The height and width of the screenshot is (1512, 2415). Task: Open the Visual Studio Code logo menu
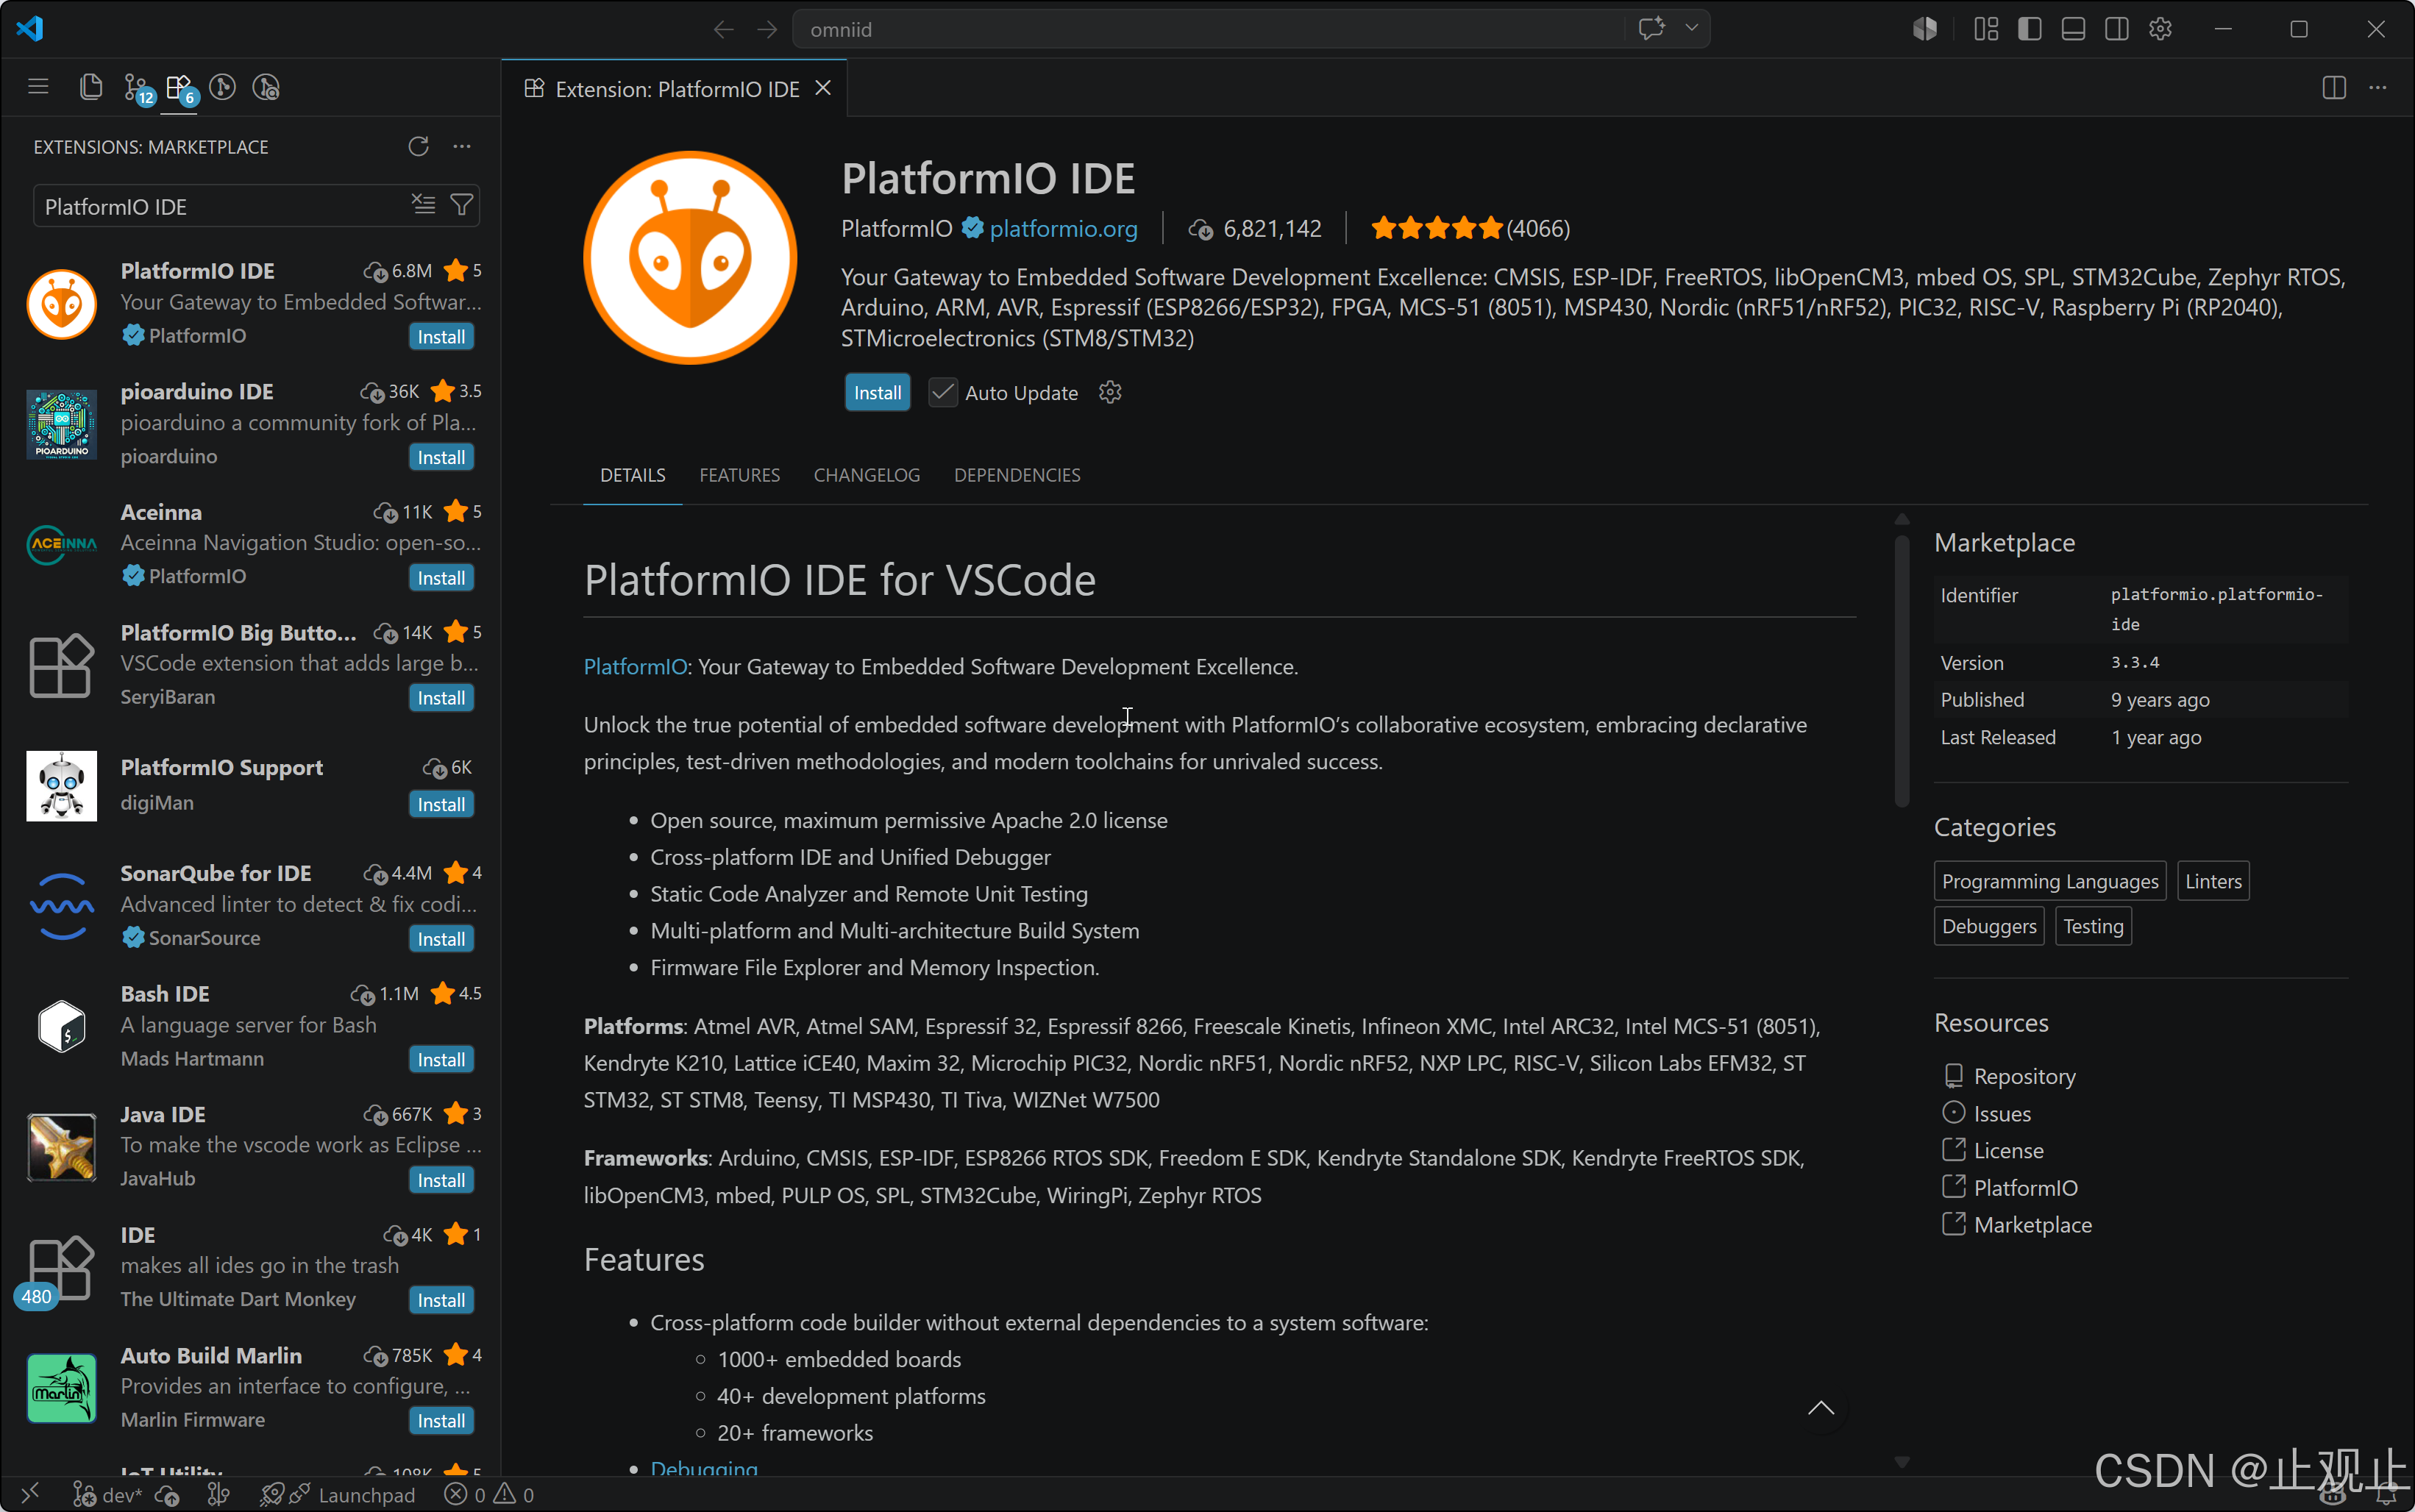pyautogui.click(x=31, y=28)
